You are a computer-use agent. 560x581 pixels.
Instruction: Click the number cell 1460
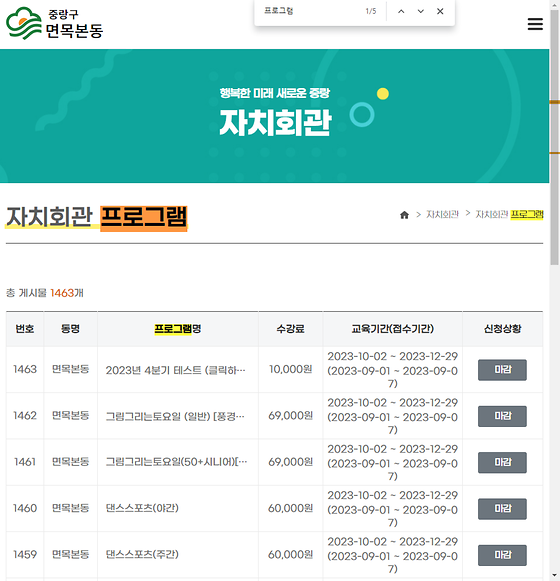click(x=25, y=508)
